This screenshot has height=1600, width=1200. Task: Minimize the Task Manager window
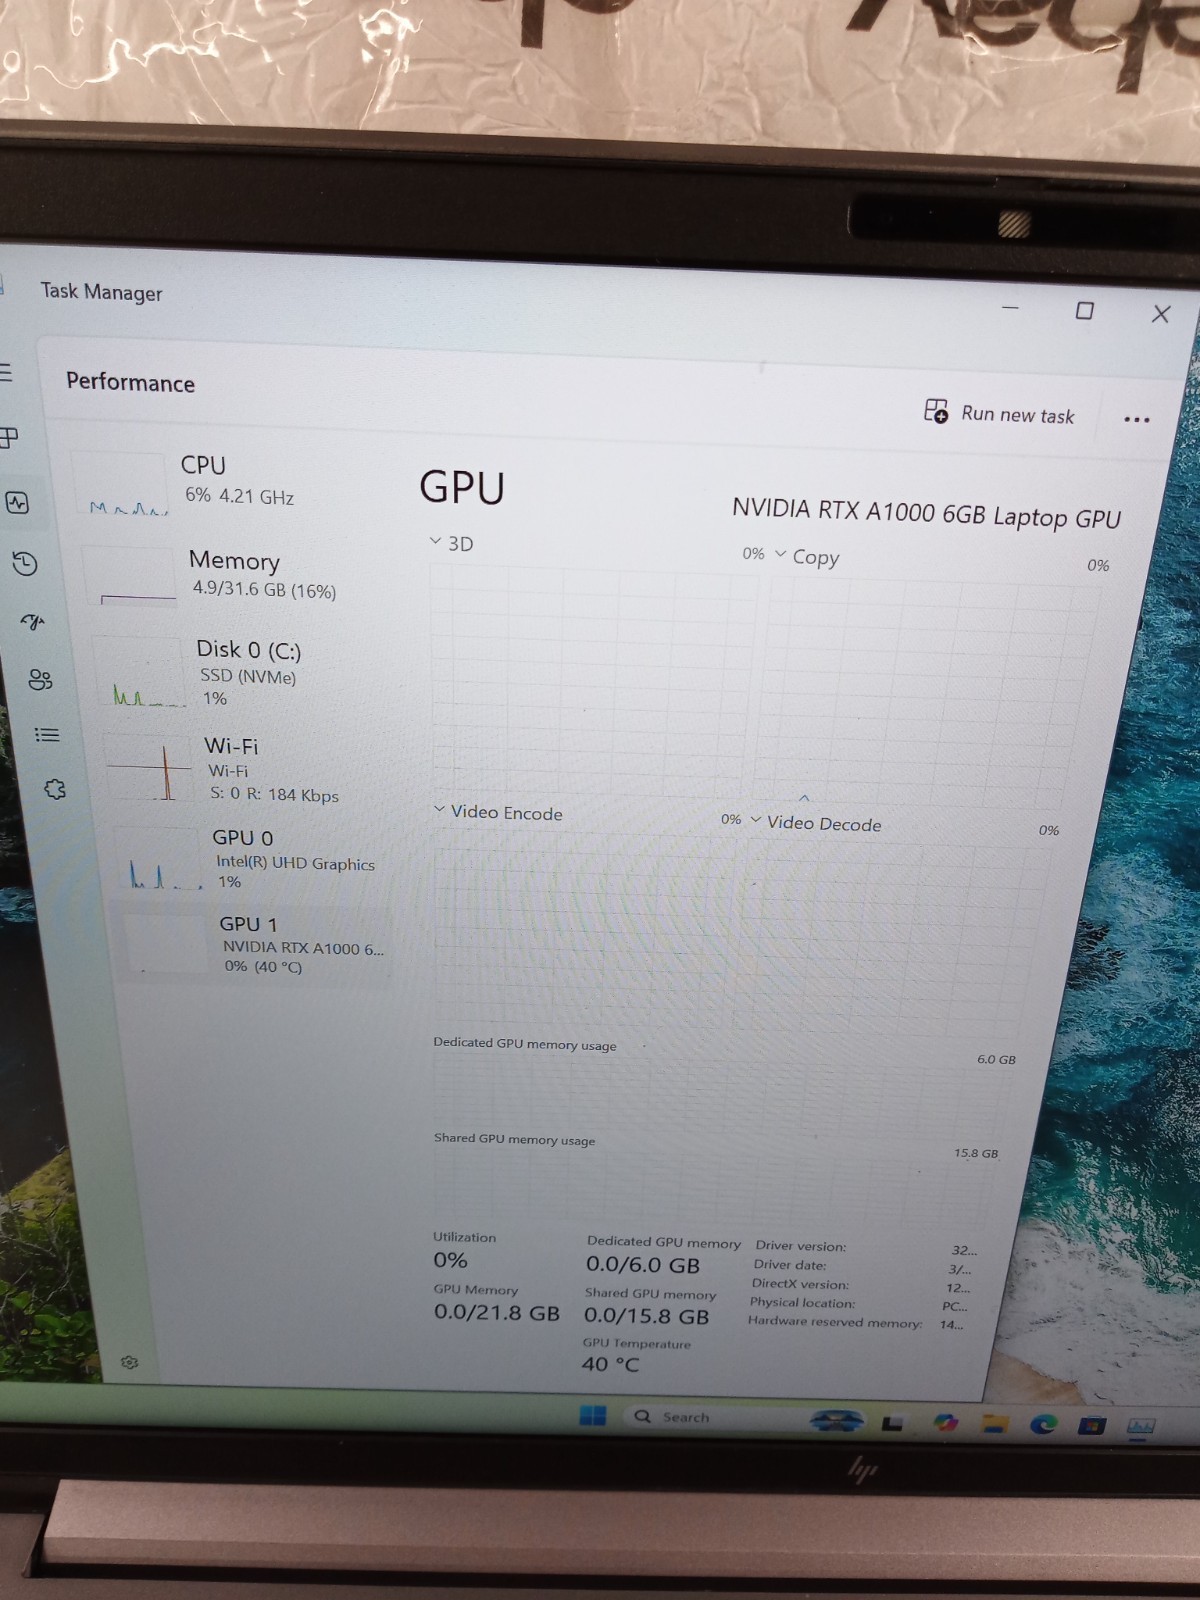pos(1010,307)
